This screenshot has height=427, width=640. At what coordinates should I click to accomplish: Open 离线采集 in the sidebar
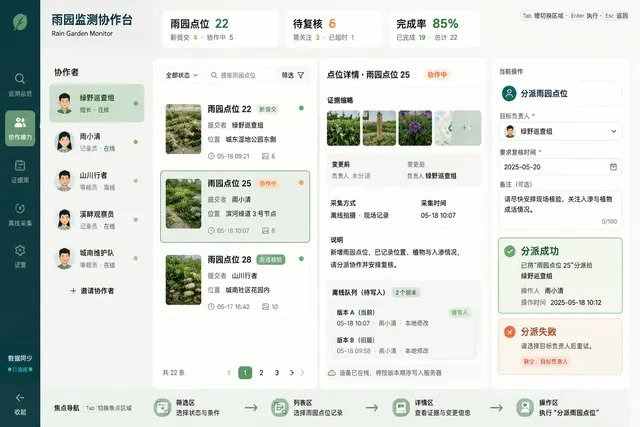pyautogui.click(x=20, y=214)
